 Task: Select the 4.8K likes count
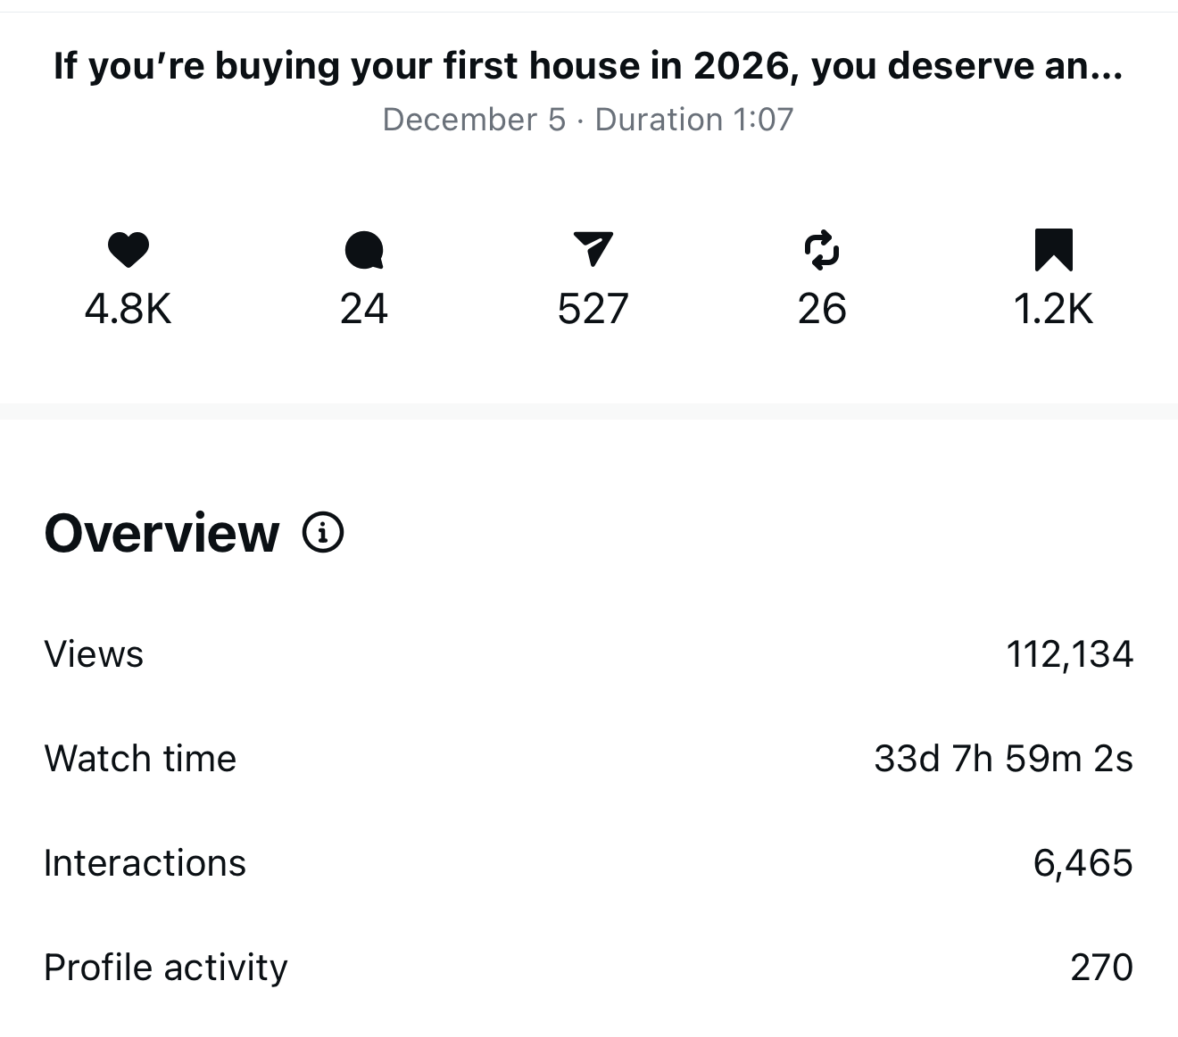[128, 309]
